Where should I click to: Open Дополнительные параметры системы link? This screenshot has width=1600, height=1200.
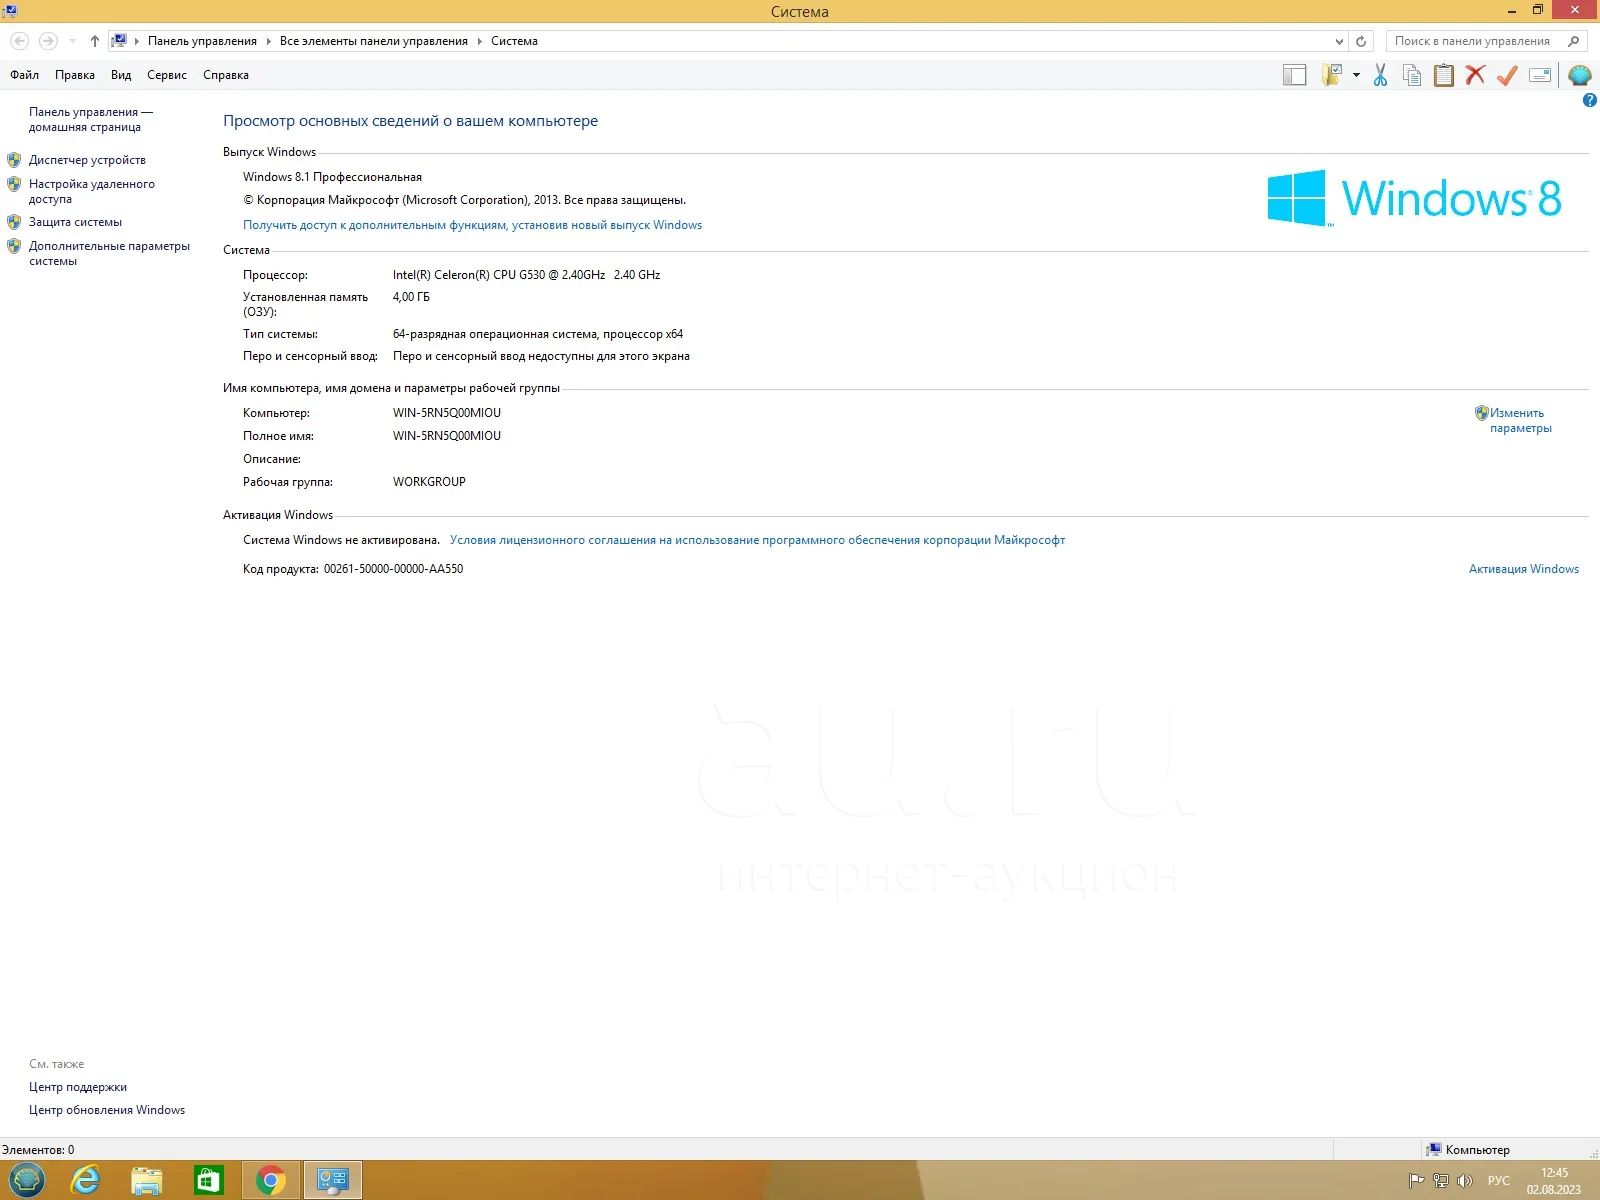(109, 253)
